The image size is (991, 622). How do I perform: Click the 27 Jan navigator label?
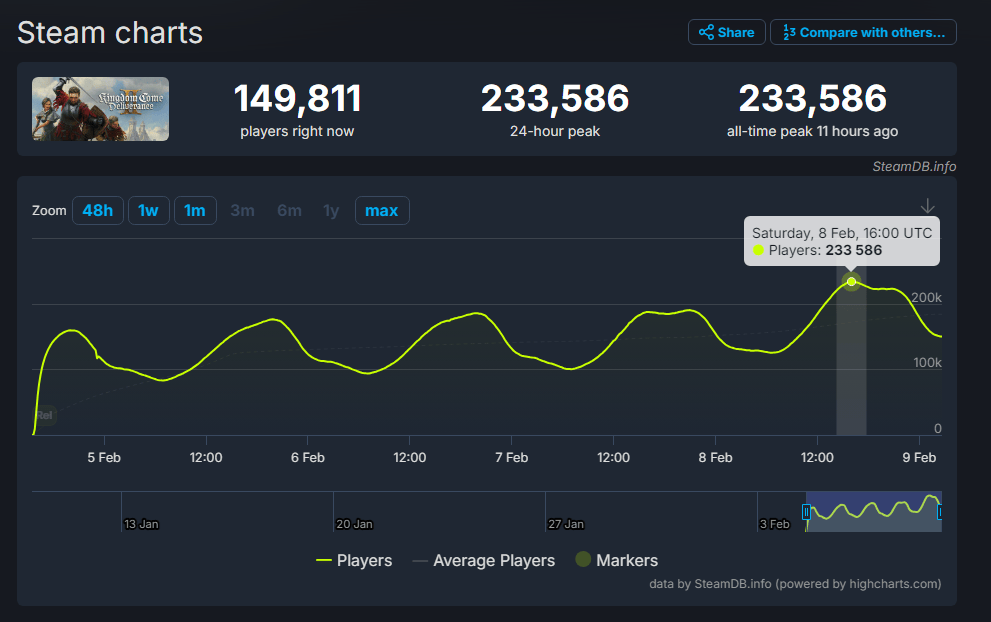[x=566, y=524]
